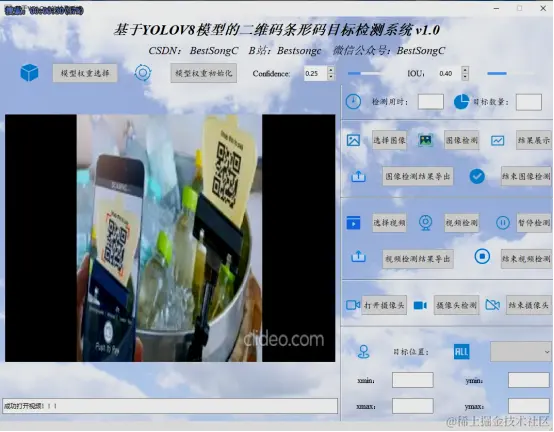
Task: Click the upload icon beside 图像检测结果导出
Action: [x=358, y=176]
